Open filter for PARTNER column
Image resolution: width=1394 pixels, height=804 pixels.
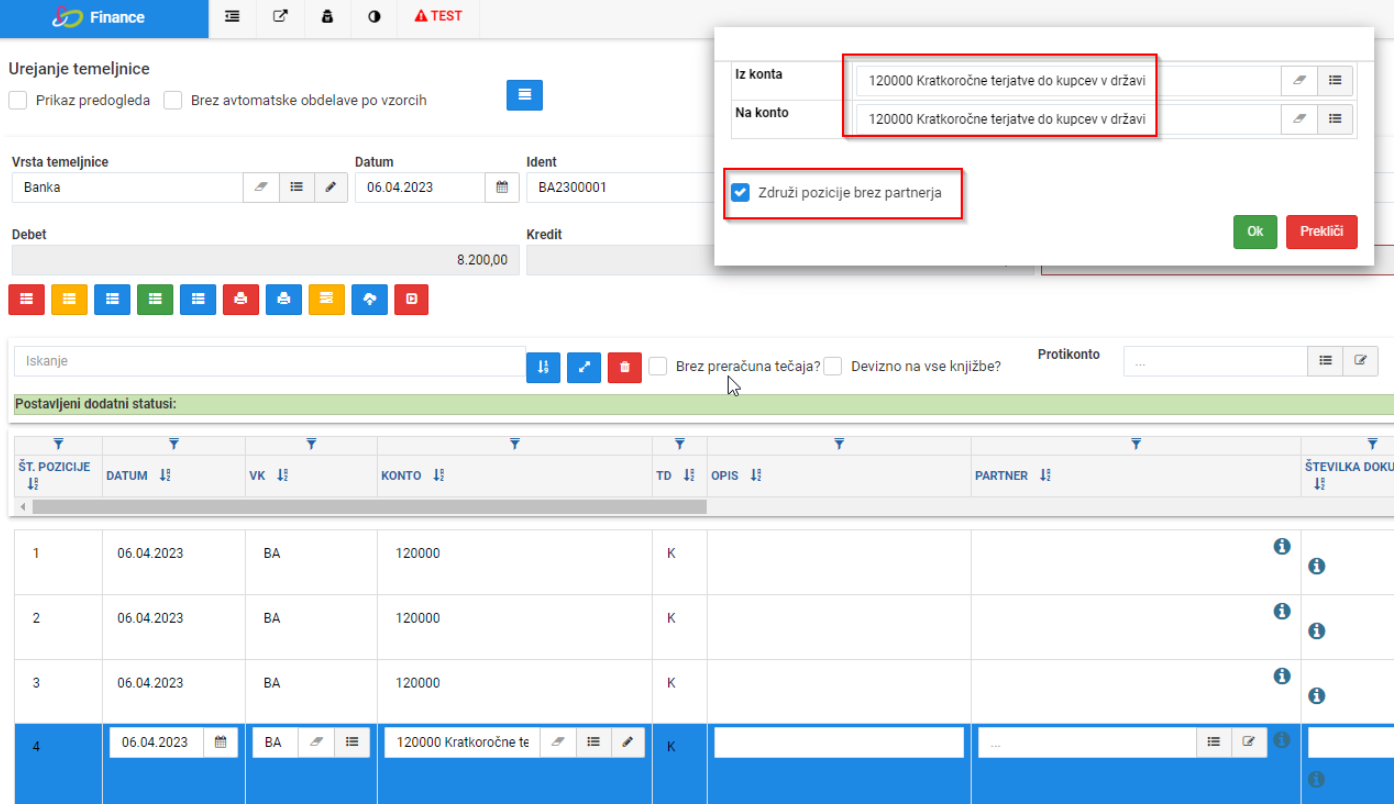pos(1136,443)
